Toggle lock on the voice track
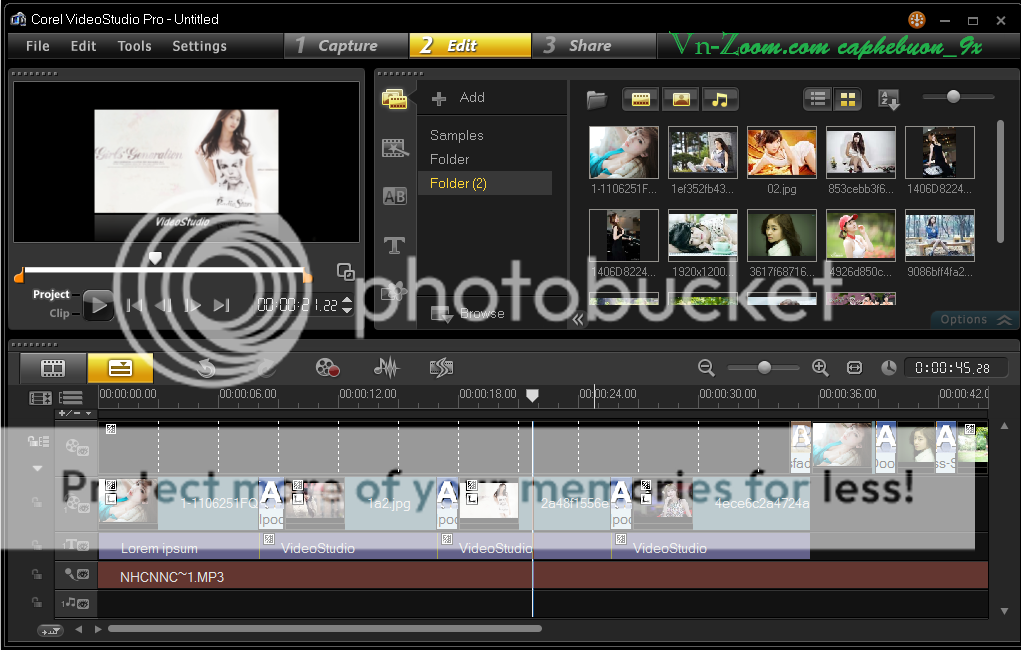 tap(37, 574)
